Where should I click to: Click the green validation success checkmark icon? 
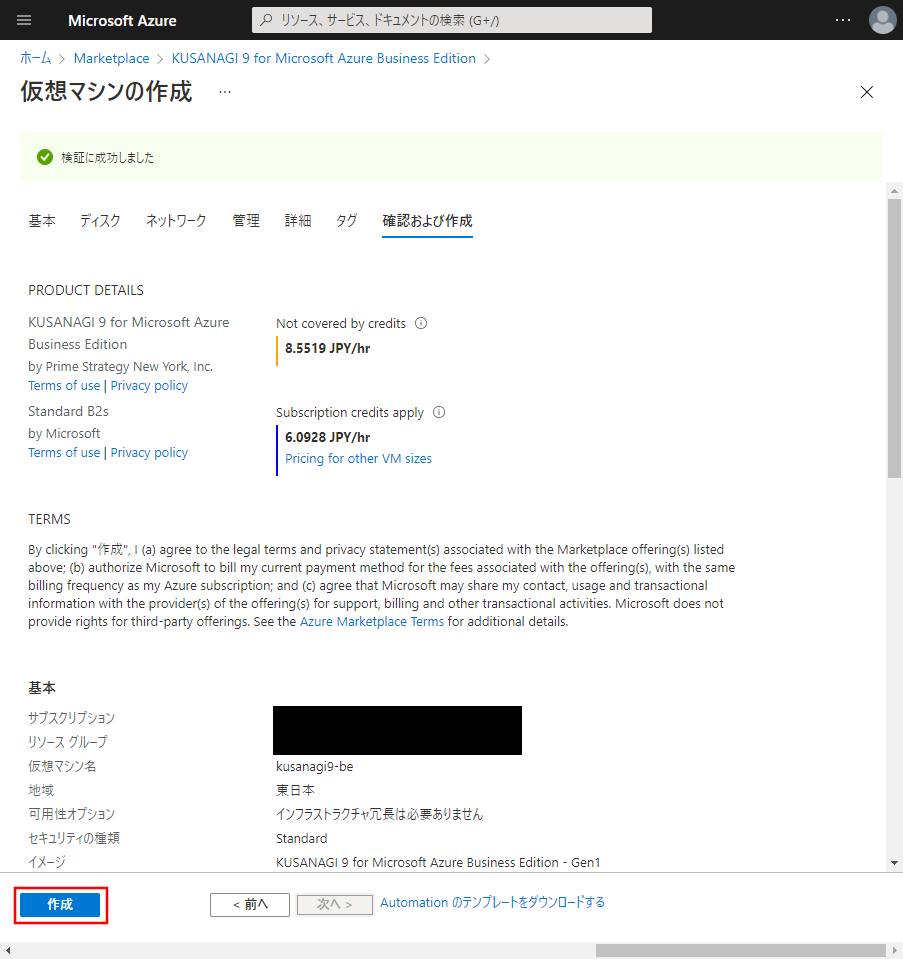(45, 157)
